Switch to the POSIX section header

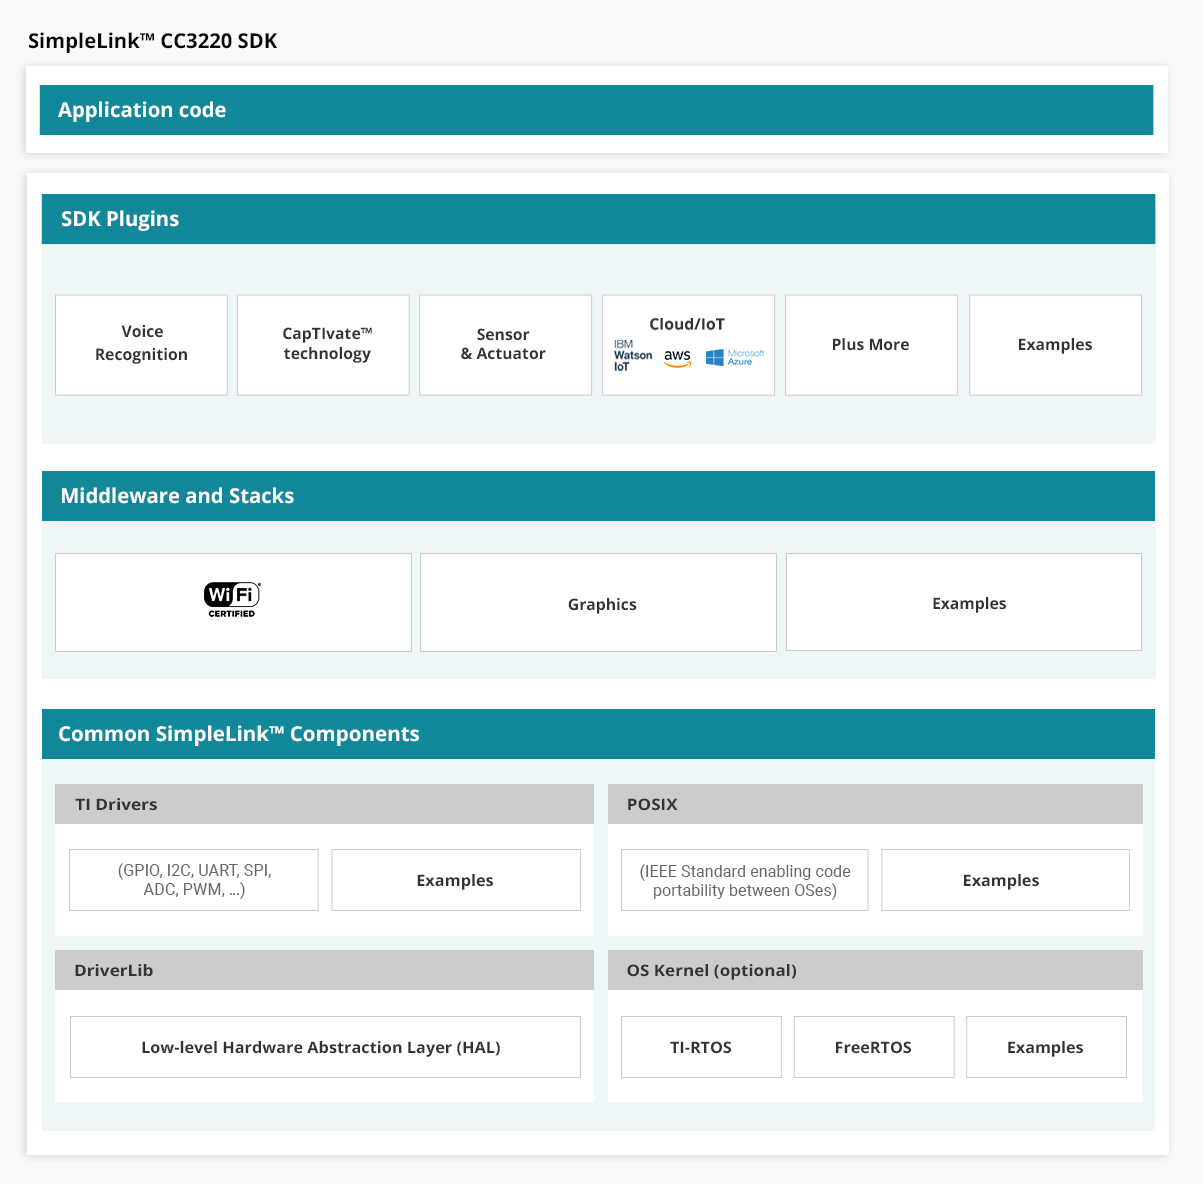pyautogui.click(x=875, y=803)
